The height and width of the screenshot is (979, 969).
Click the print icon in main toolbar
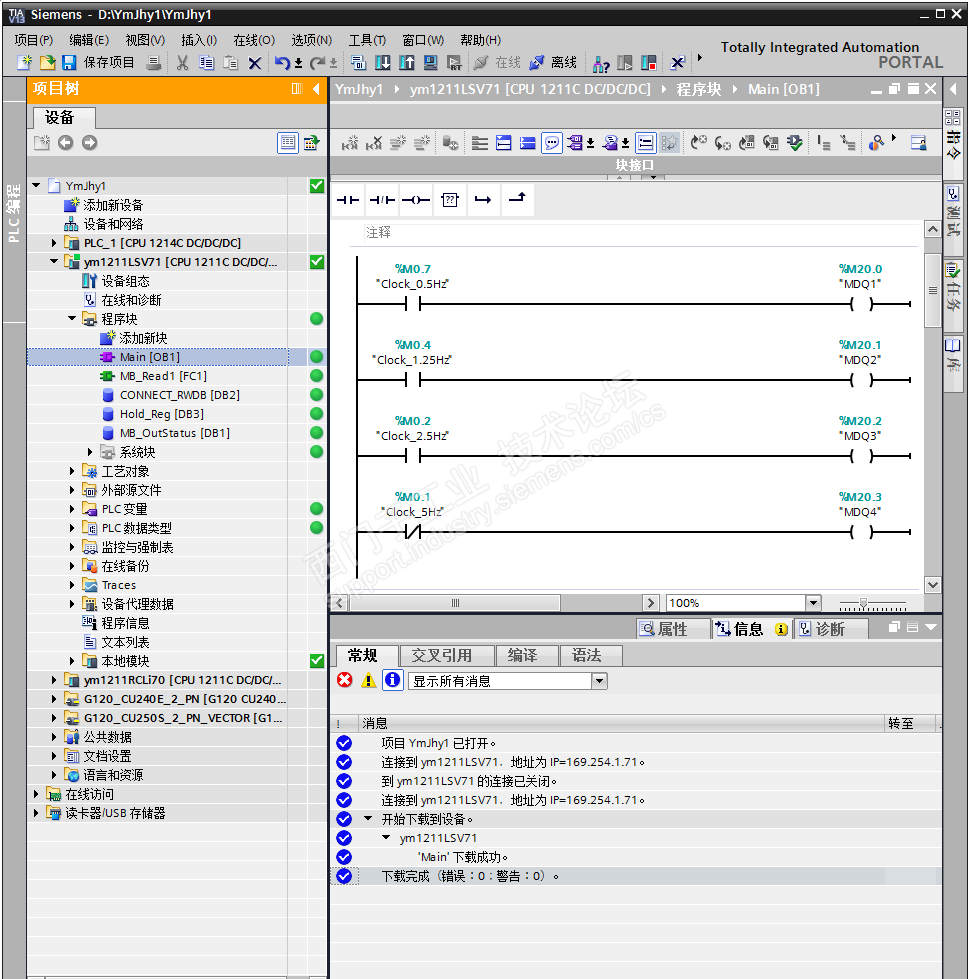pyautogui.click(x=154, y=62)
